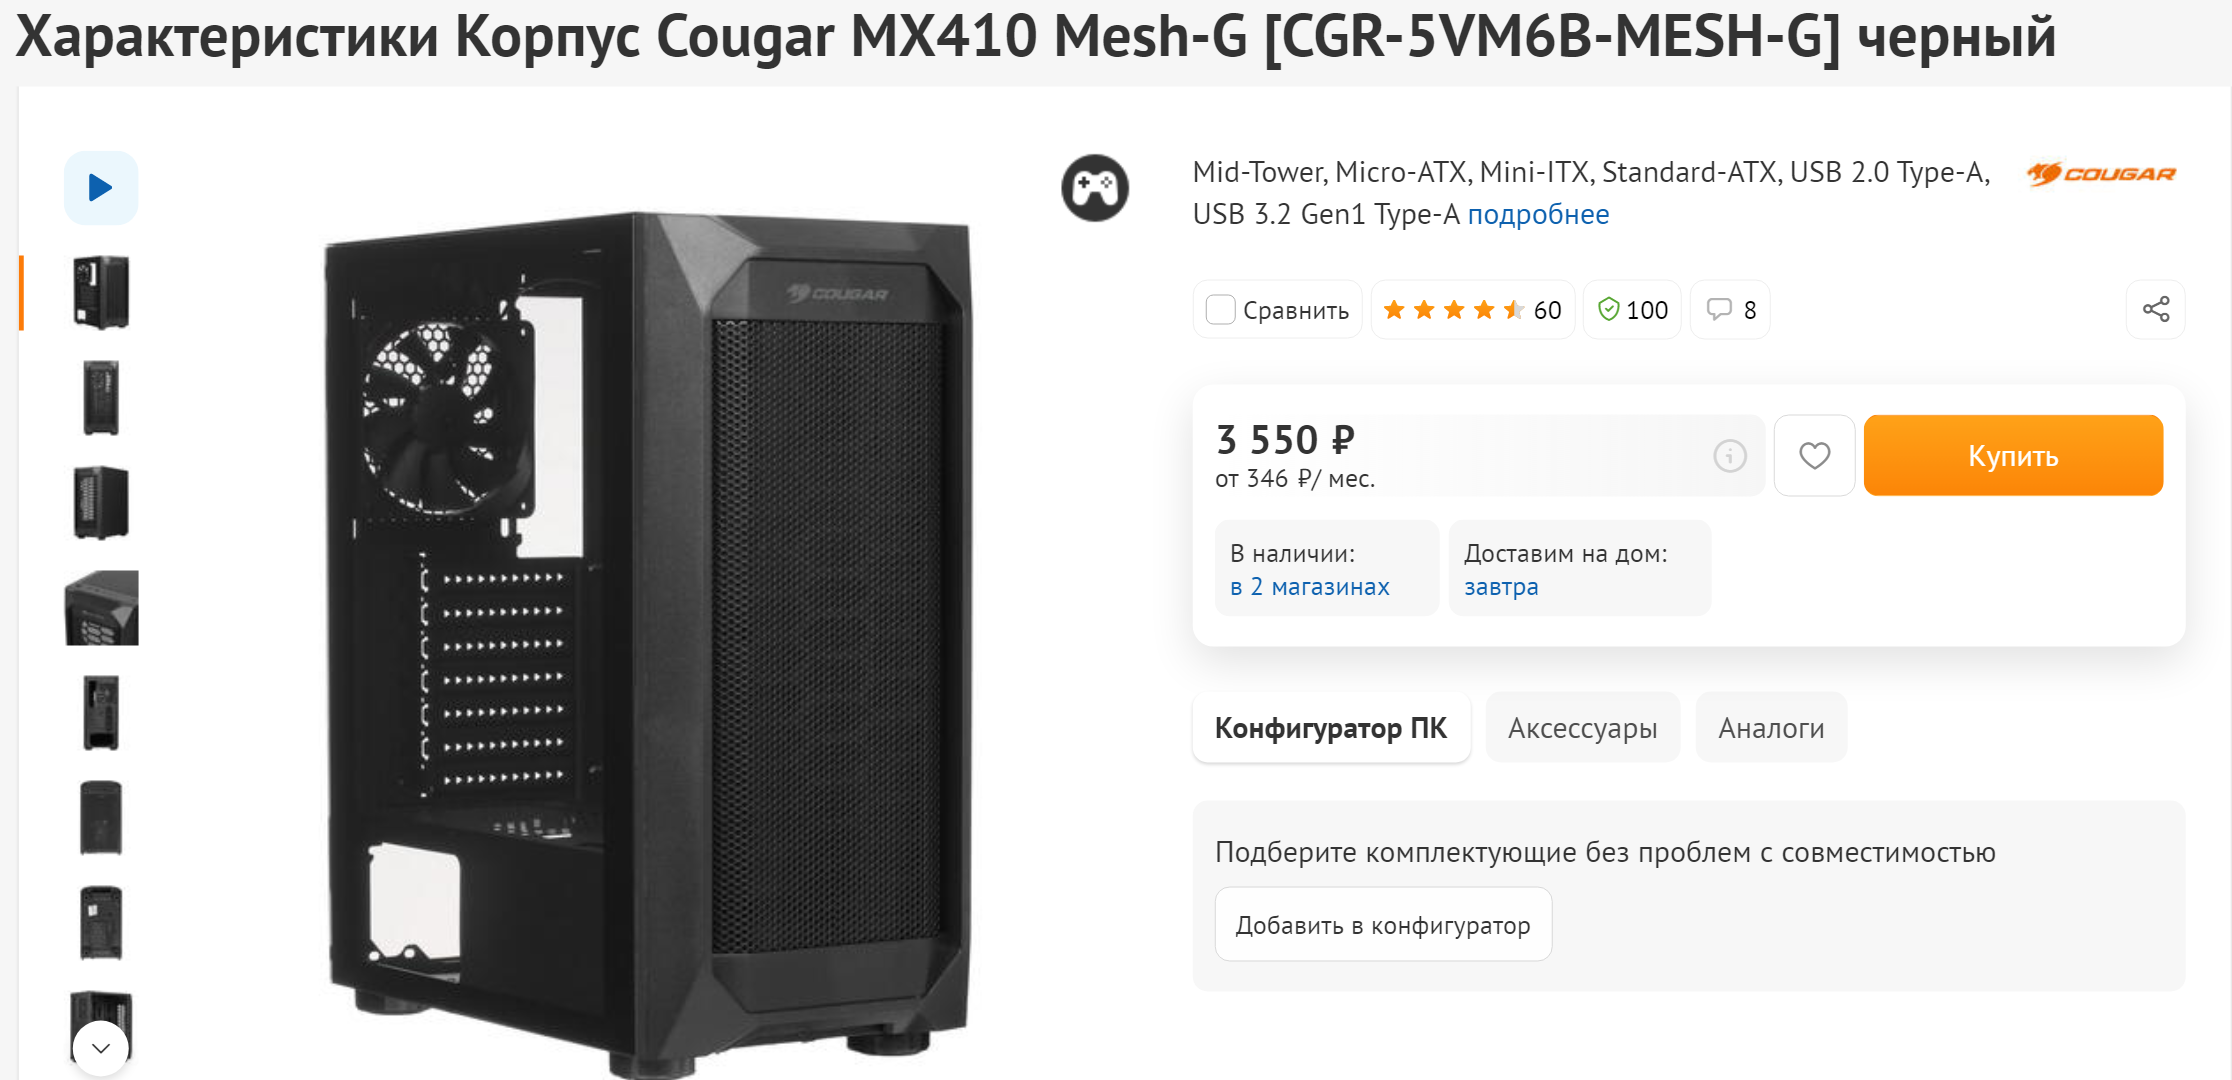
Task: Click Добавить в конфигуратор button
Action: 1383,925
